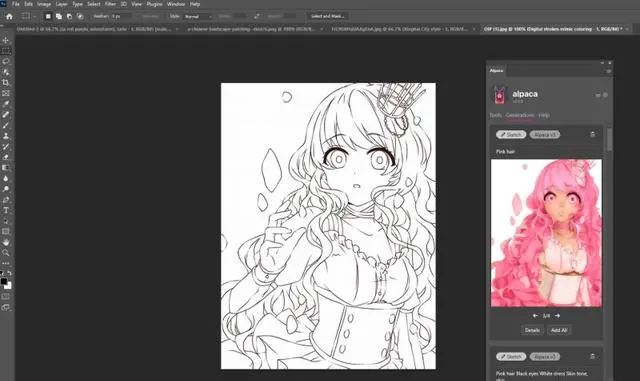Choose Add to selection mode
640x381 pixels.
[59, 16]
